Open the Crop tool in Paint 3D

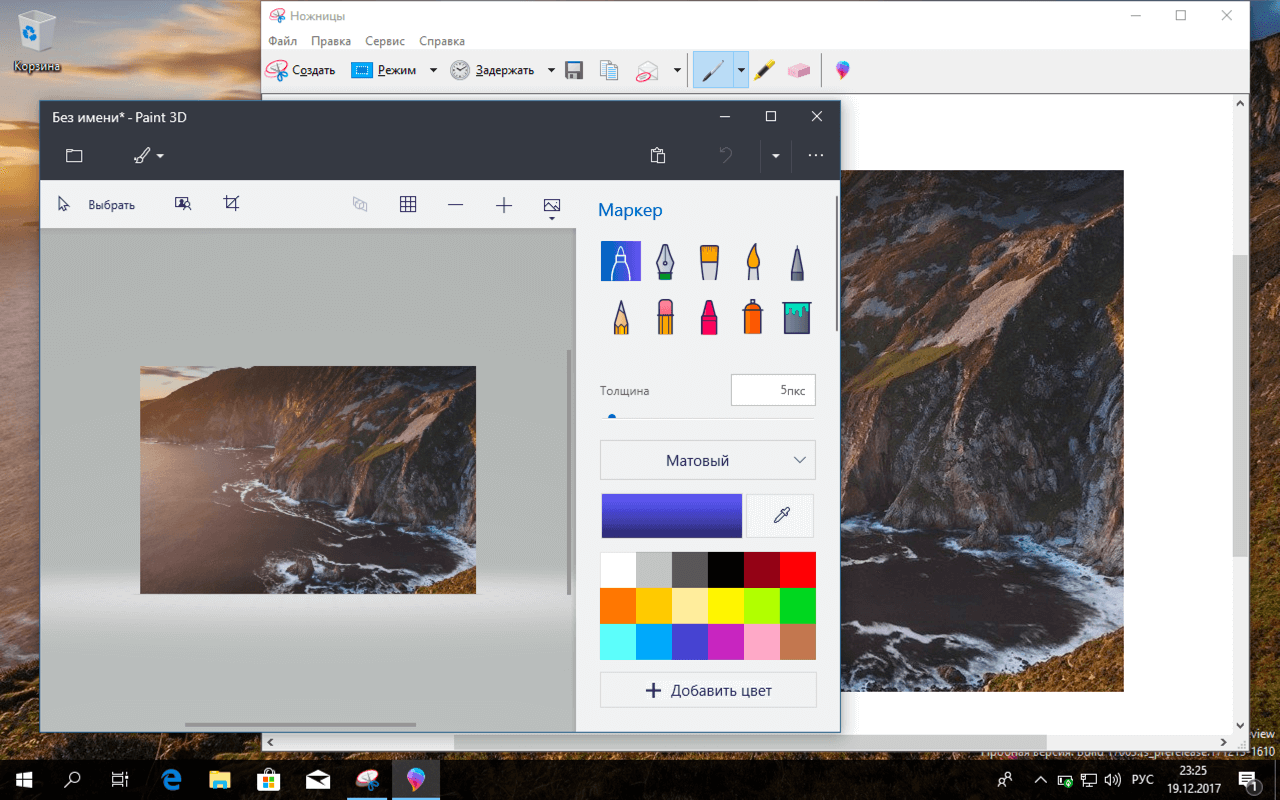231,203
